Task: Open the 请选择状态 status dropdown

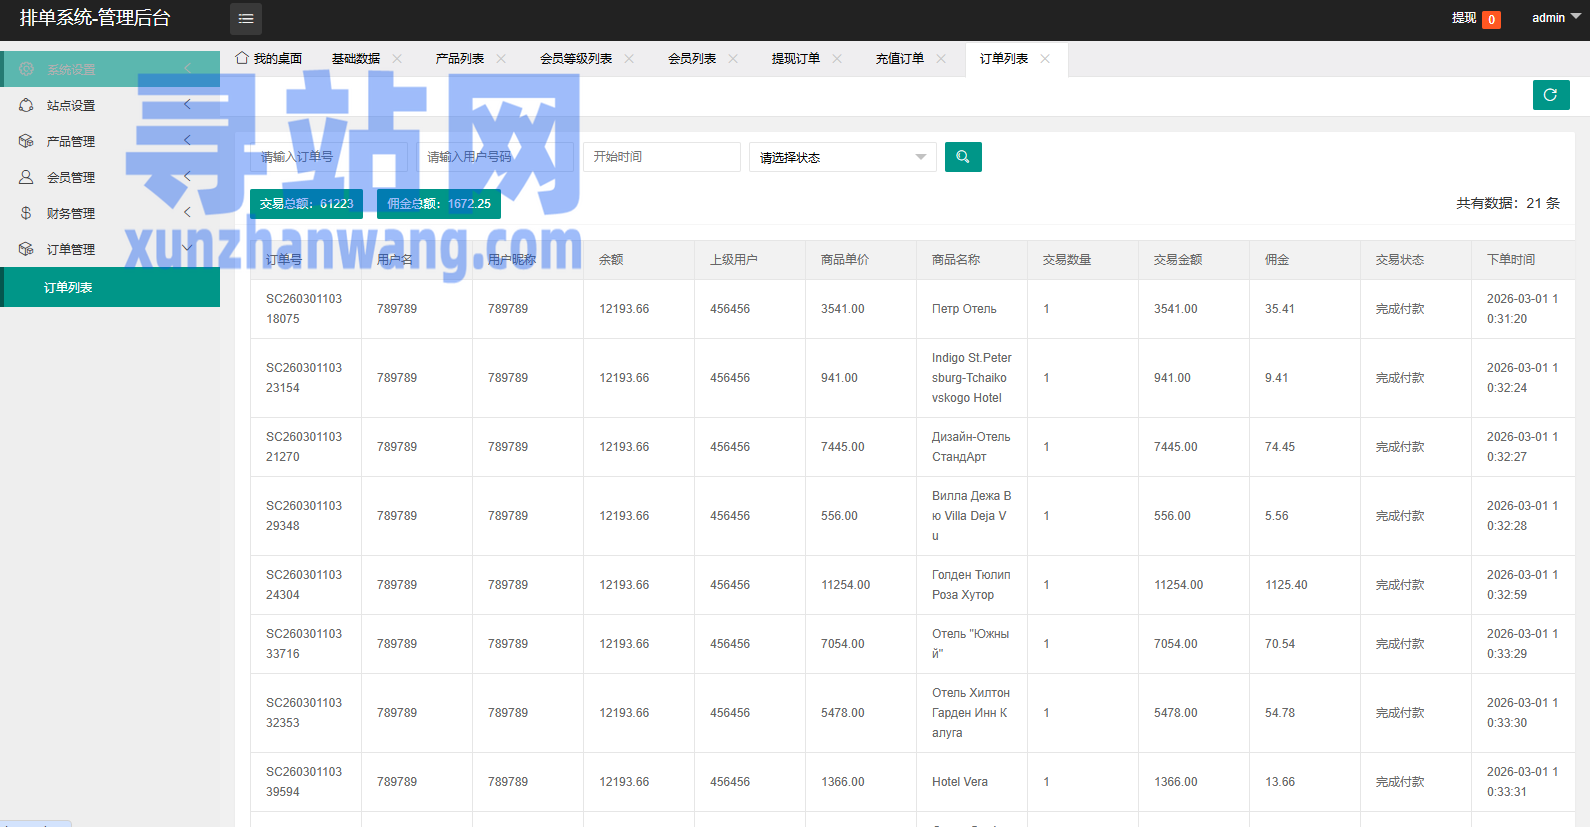Action: click(842, 157)
